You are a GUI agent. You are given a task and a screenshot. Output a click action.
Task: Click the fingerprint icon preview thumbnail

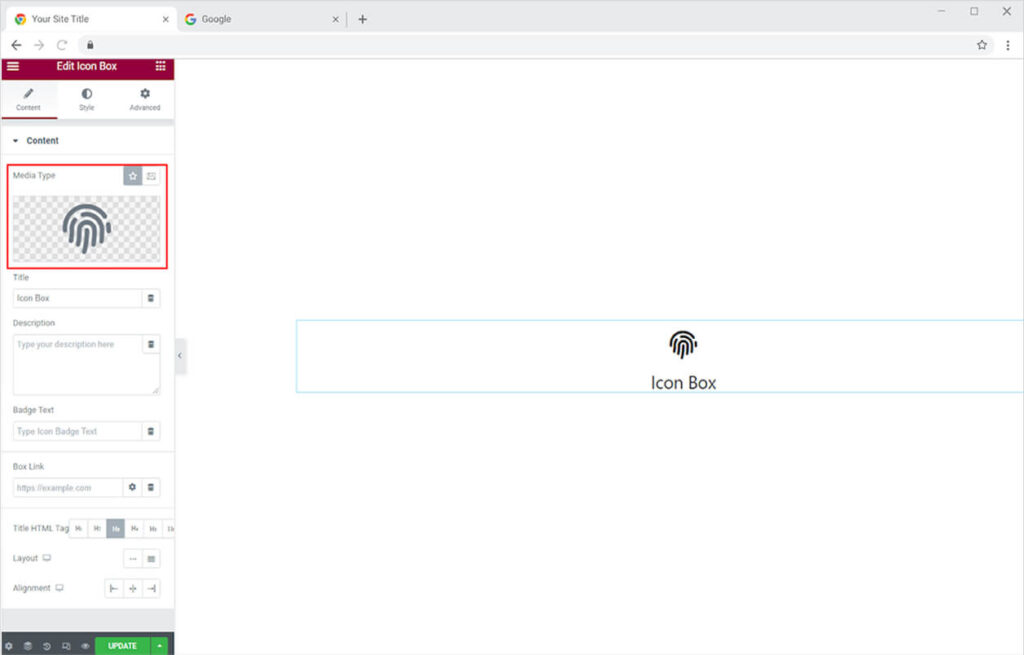point(87,228)
